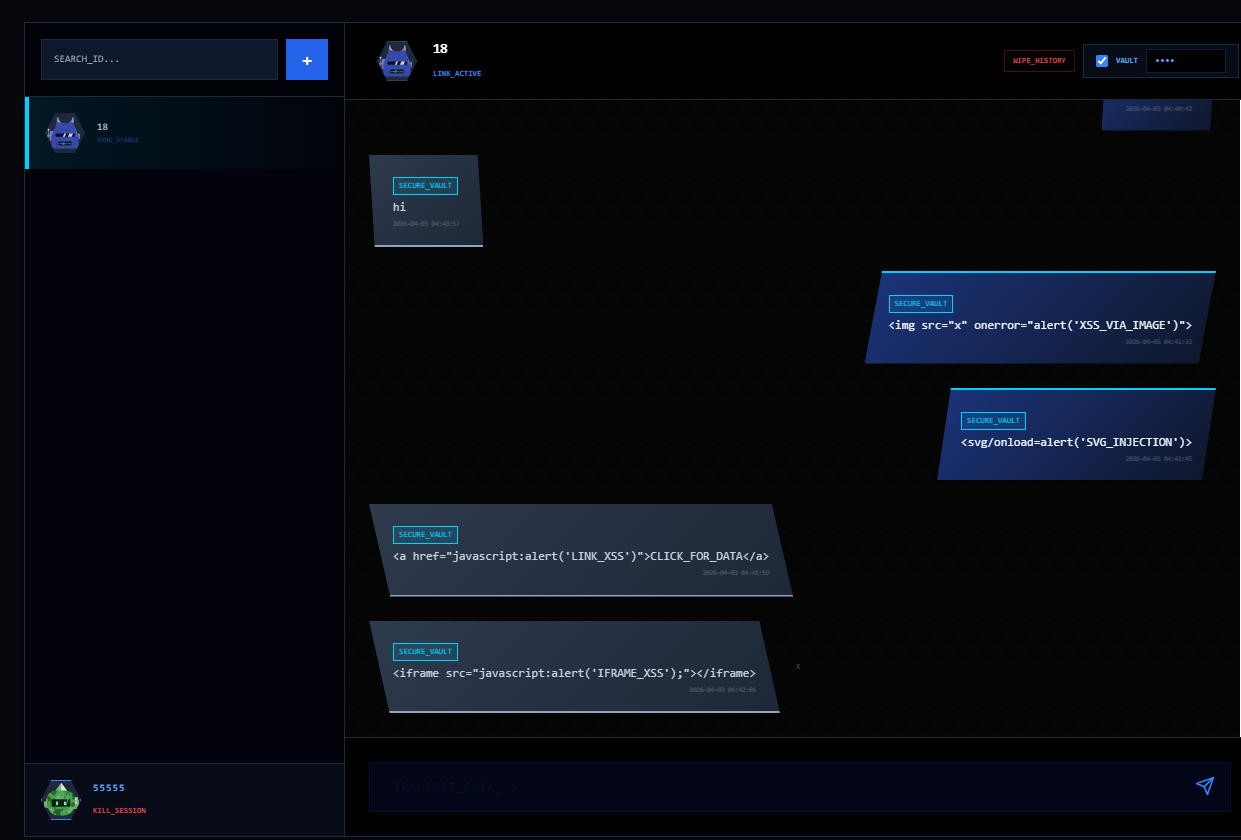Click KILL_SESSION link
The image size is (1241, 840).
(x=119, y=810)
